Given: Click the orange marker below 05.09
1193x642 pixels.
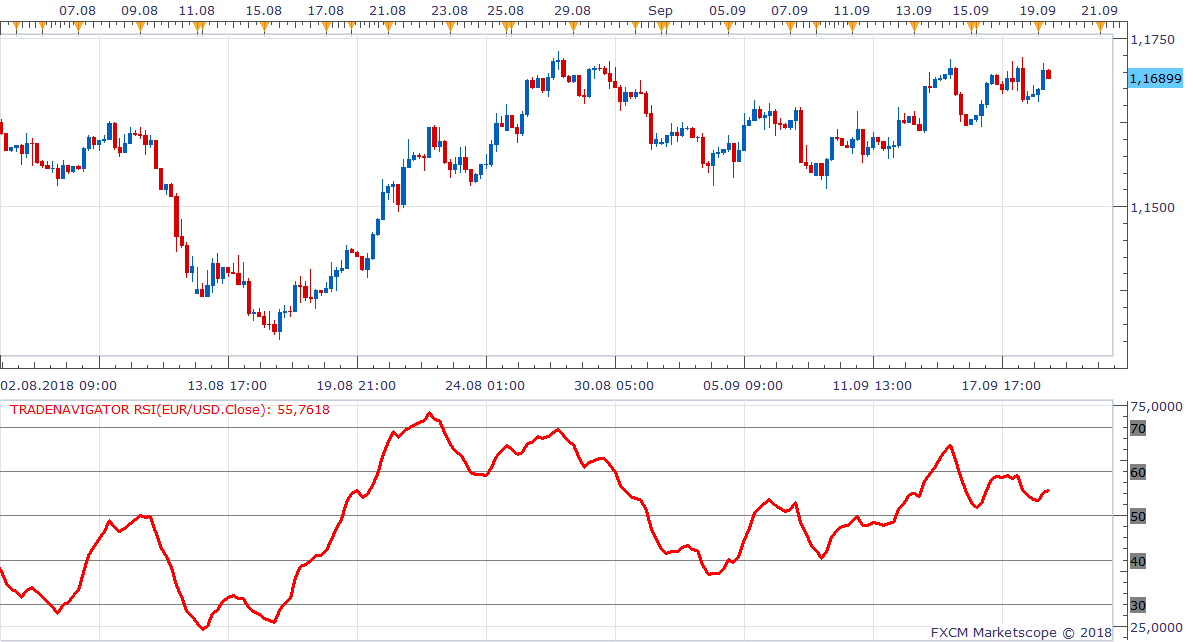Looking at the screenshot, I should pos(729,27).
